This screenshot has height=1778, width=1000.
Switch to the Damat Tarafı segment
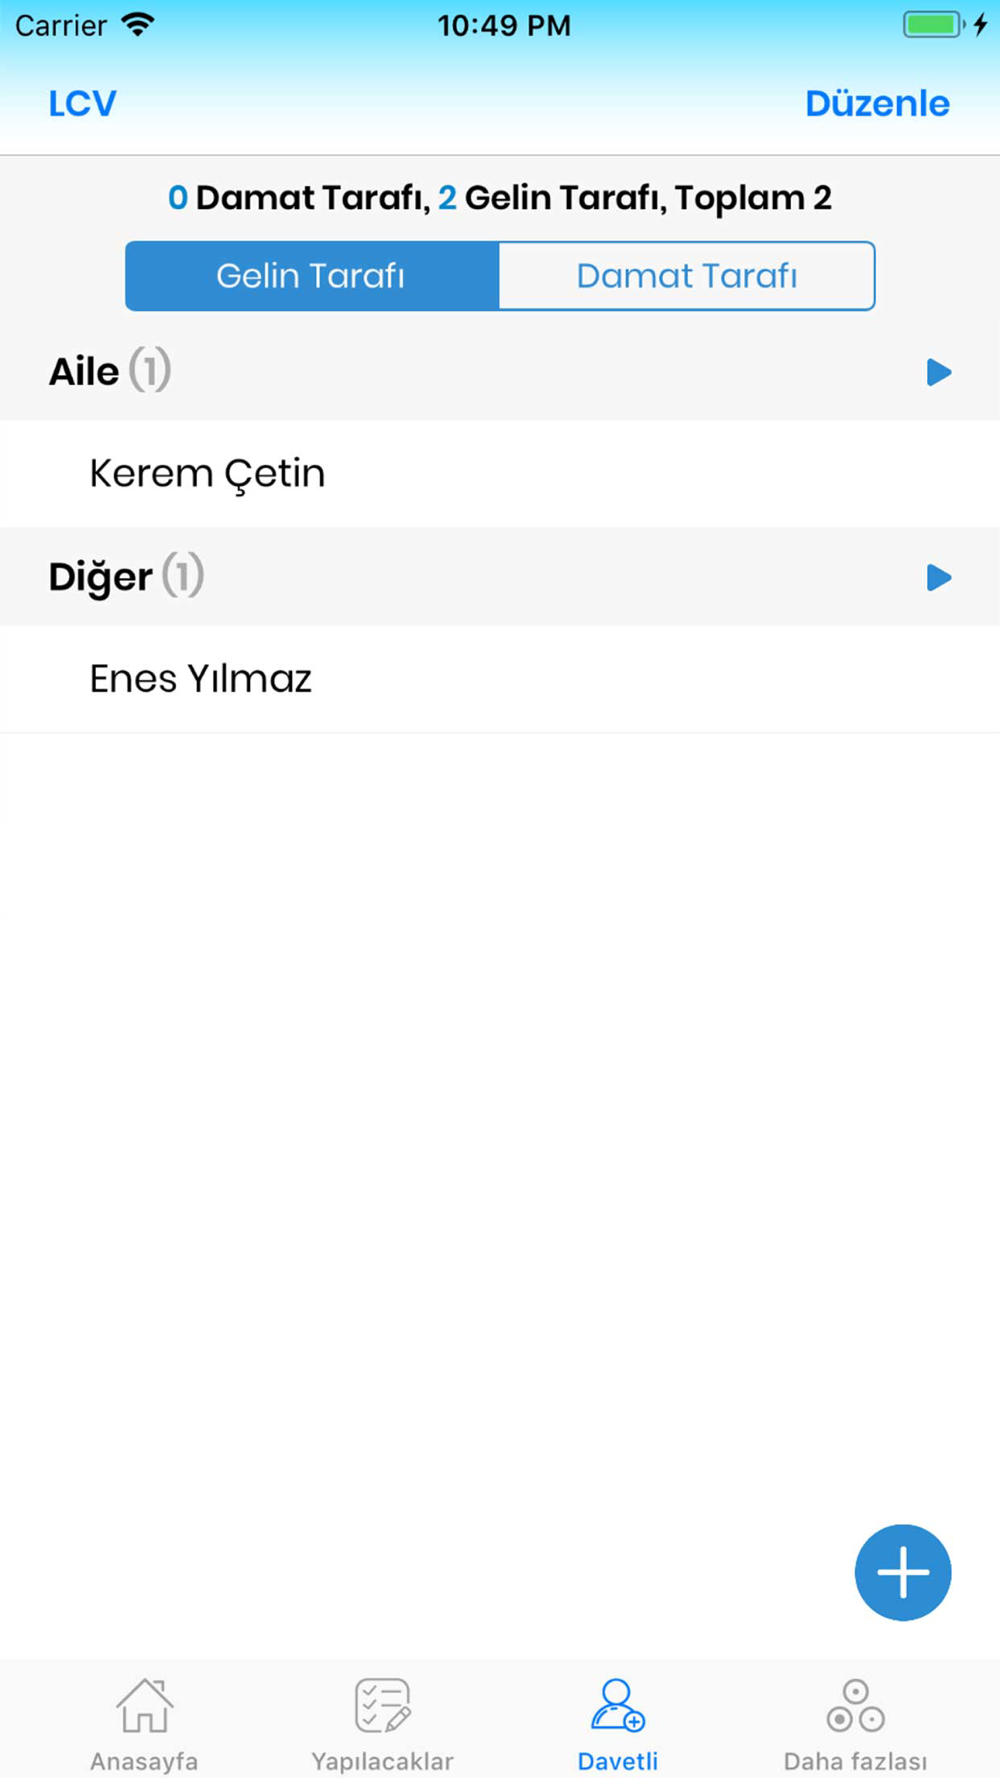[687, 276]
